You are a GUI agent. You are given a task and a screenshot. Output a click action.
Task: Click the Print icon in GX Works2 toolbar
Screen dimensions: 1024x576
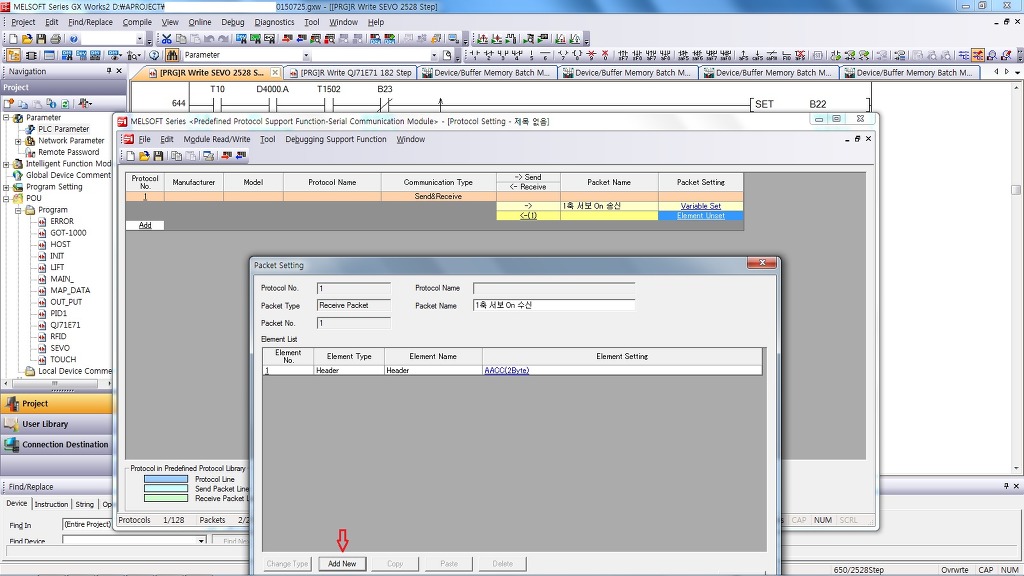pyautogui.click(x=55, y=39)
